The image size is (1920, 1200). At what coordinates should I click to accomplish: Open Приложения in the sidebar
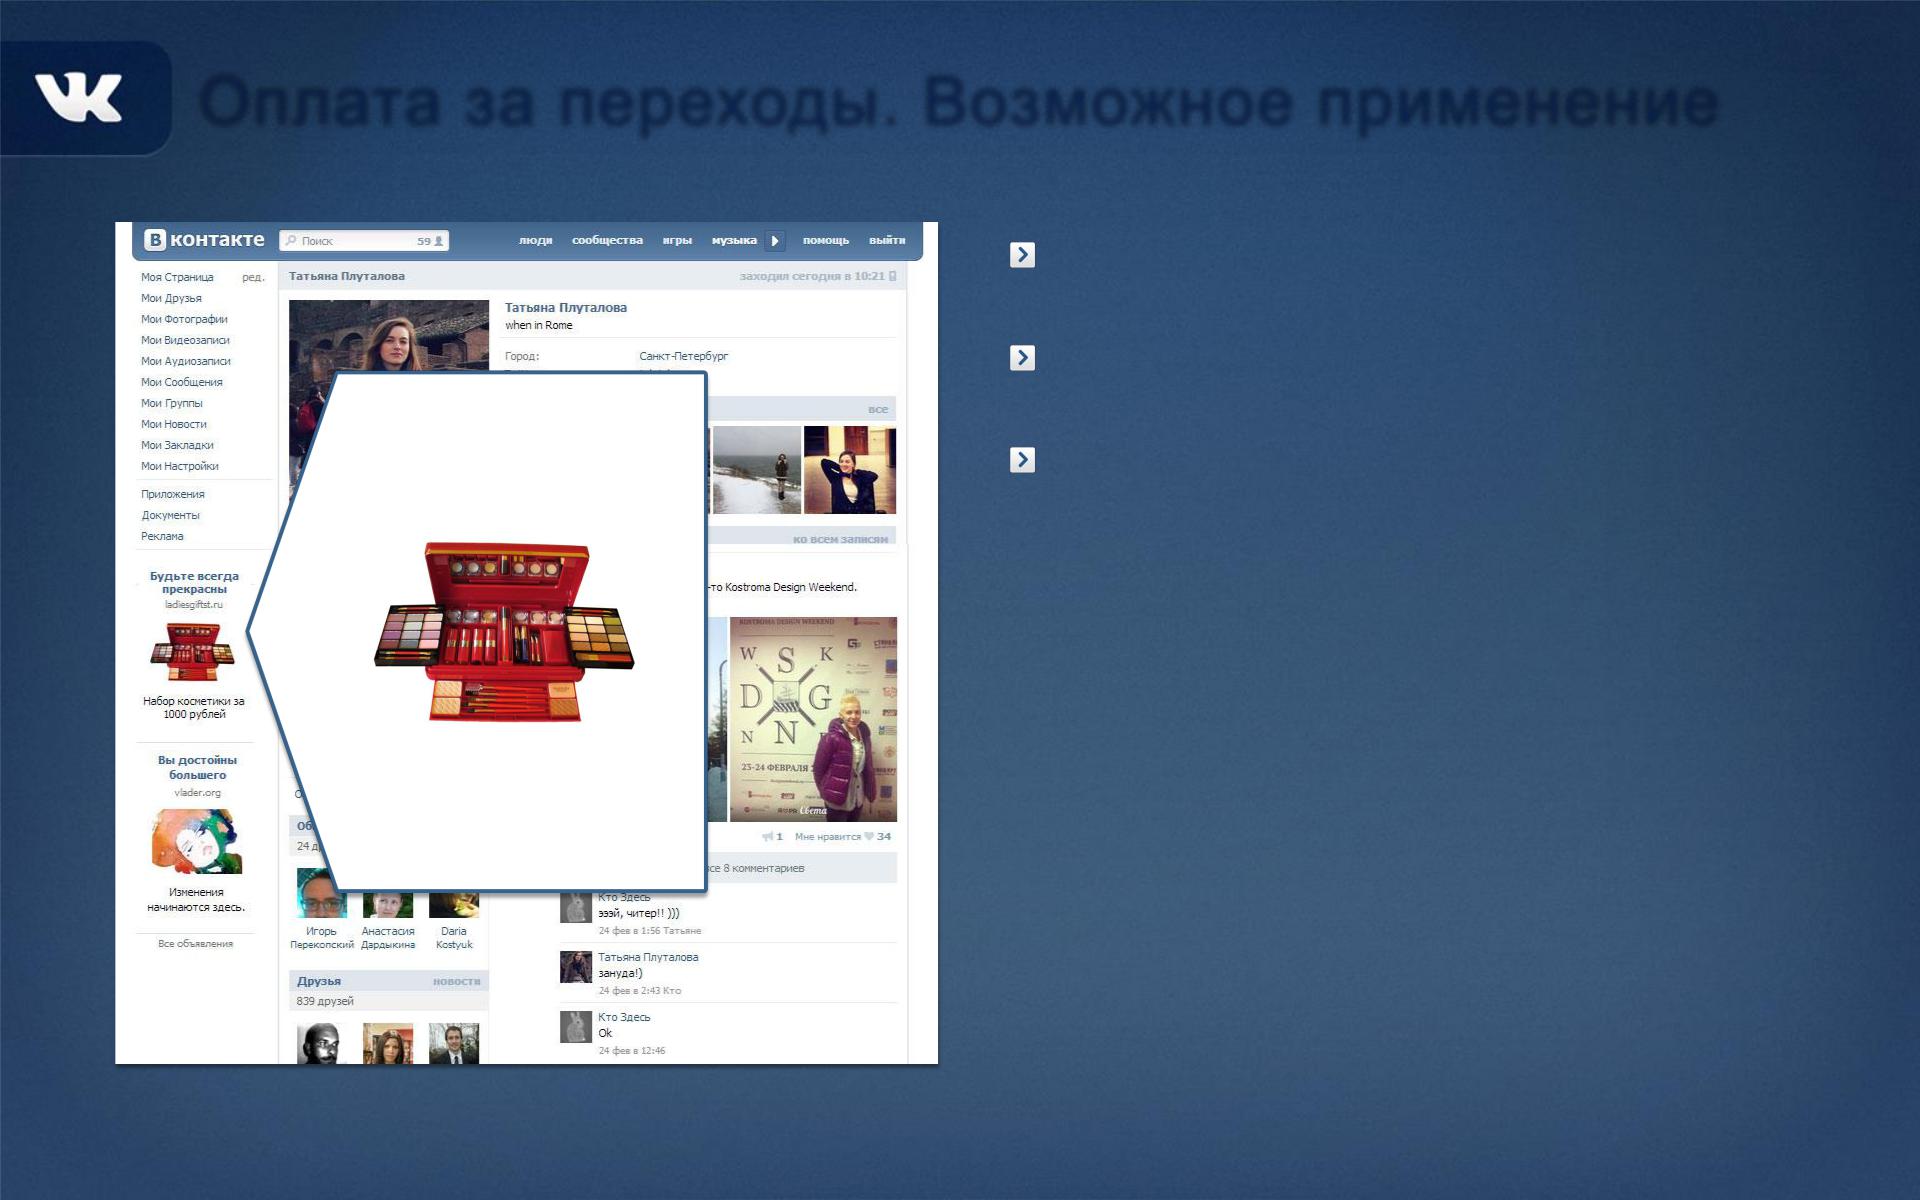coord(173,494)
